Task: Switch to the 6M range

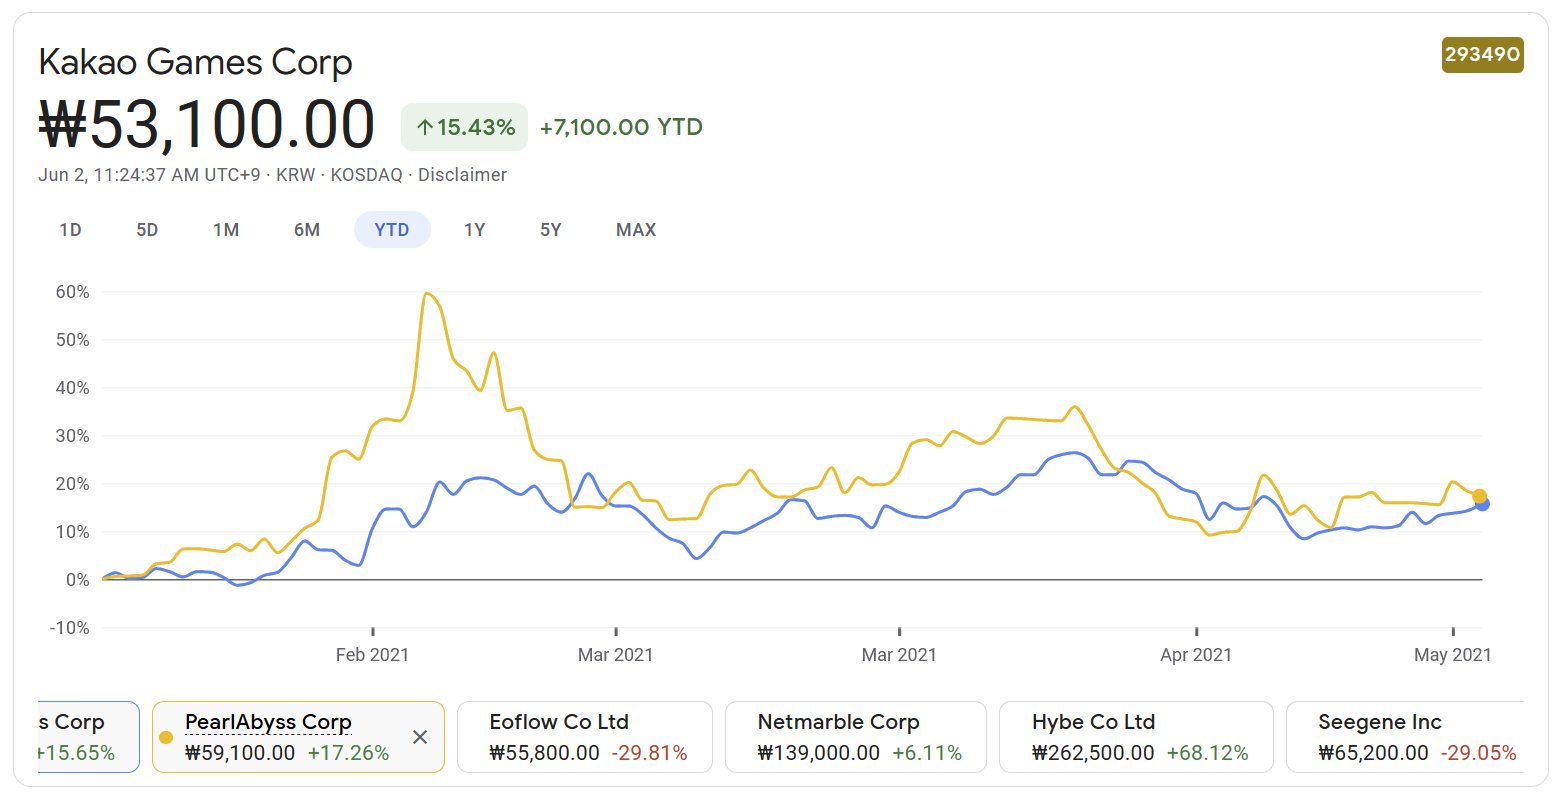Action: pos(307,230)
